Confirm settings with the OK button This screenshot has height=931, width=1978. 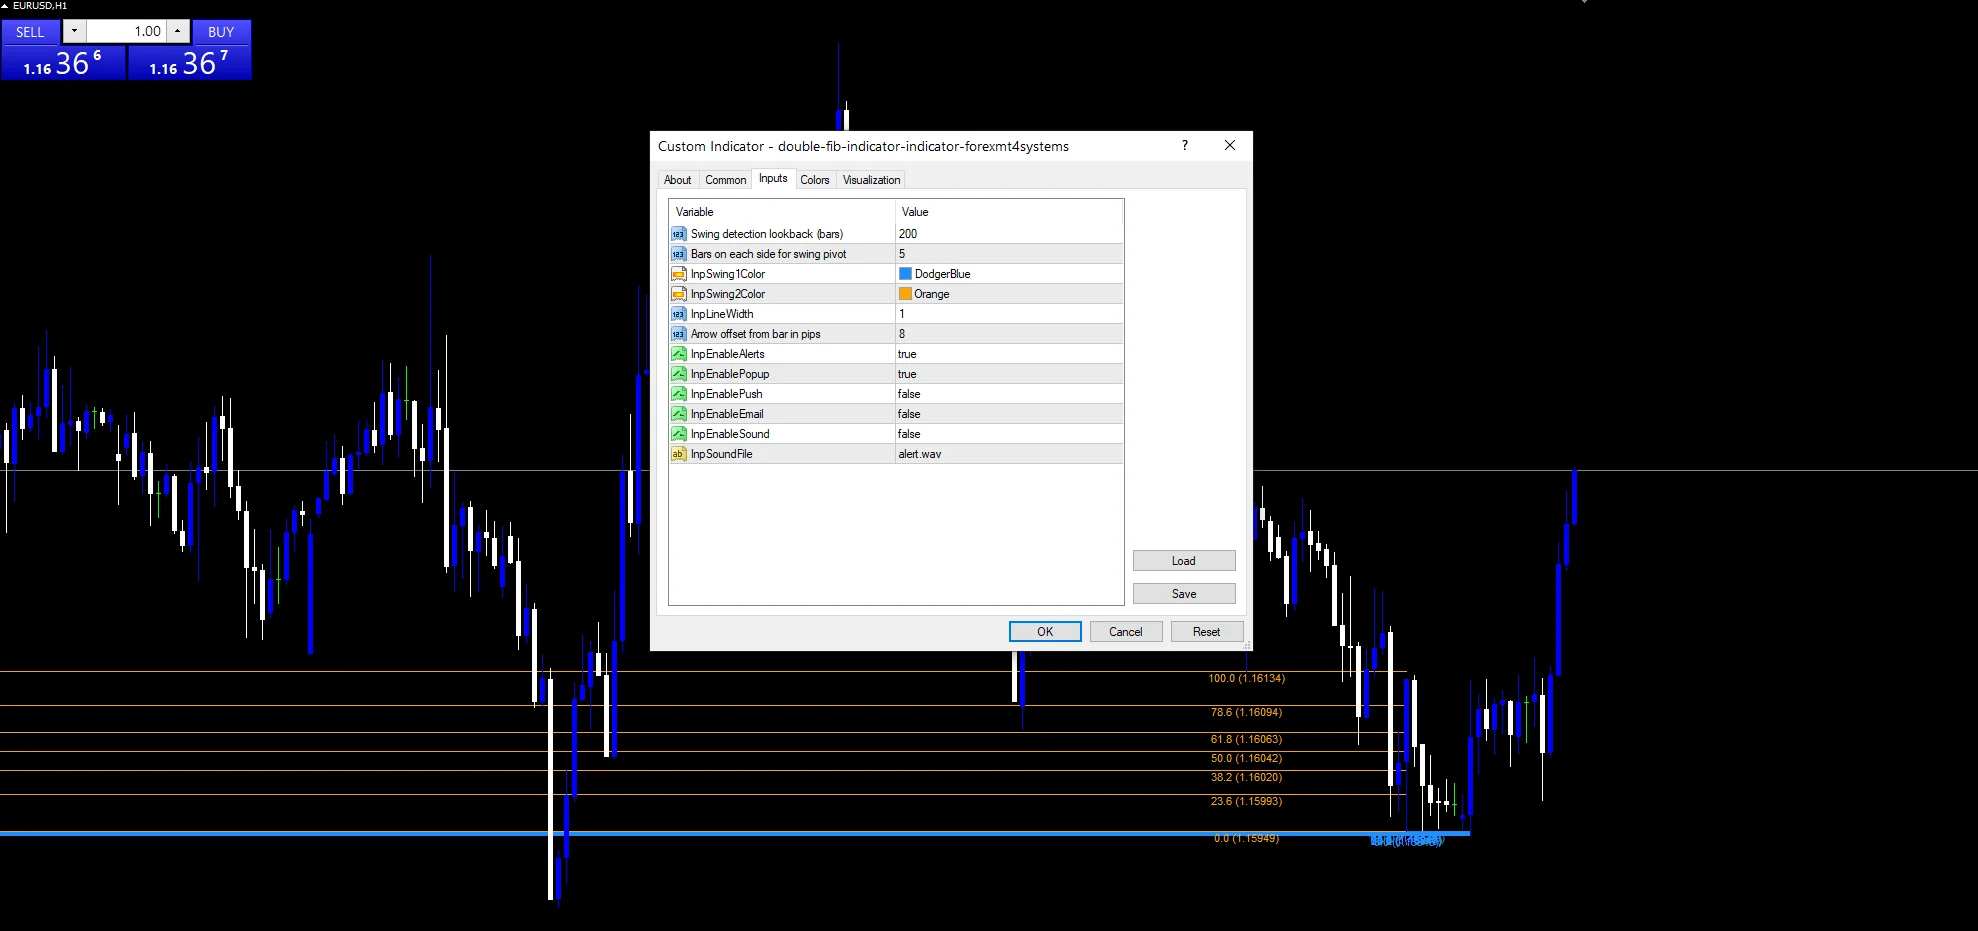1045,632
